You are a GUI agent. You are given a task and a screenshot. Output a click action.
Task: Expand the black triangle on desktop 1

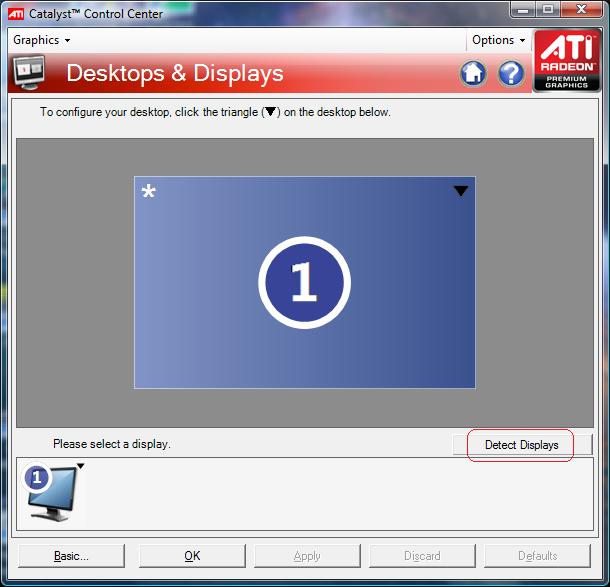461,191
